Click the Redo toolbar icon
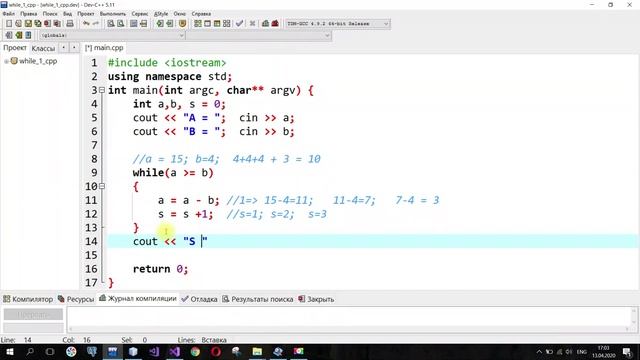This screenshot has height=360, width=640. (96, 24)
